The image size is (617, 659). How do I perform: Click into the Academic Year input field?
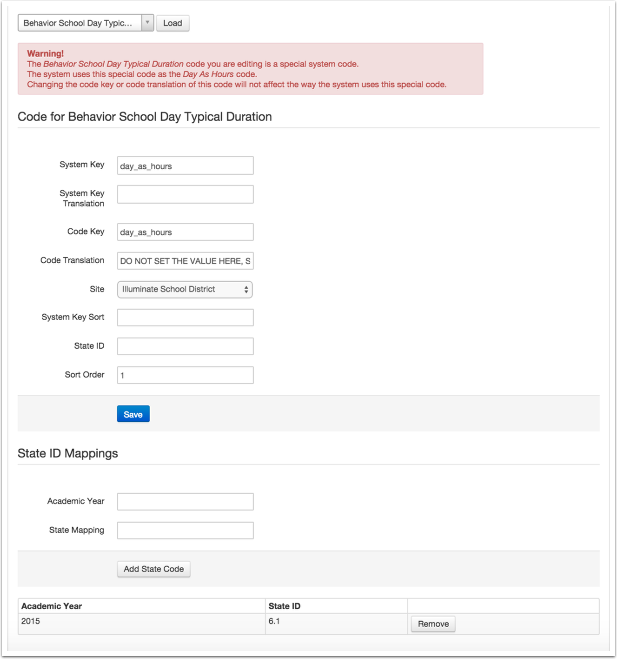pyautogui.click(x=185, y=502)
